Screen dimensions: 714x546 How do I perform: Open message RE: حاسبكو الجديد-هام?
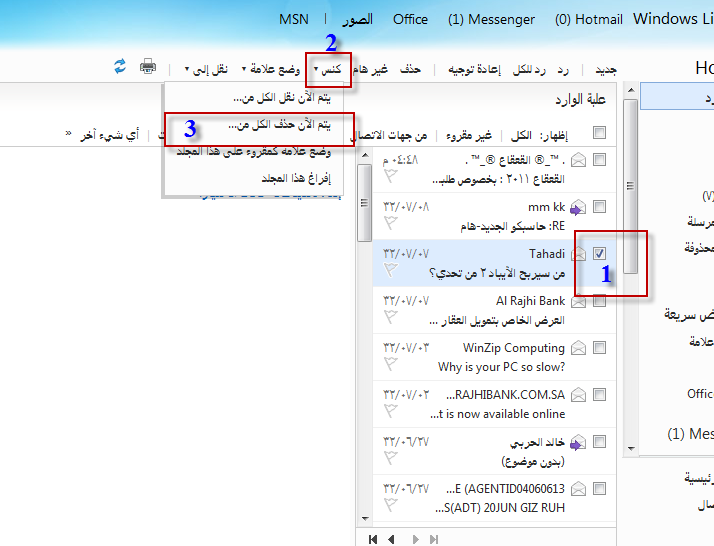click(x=513, y=226)
